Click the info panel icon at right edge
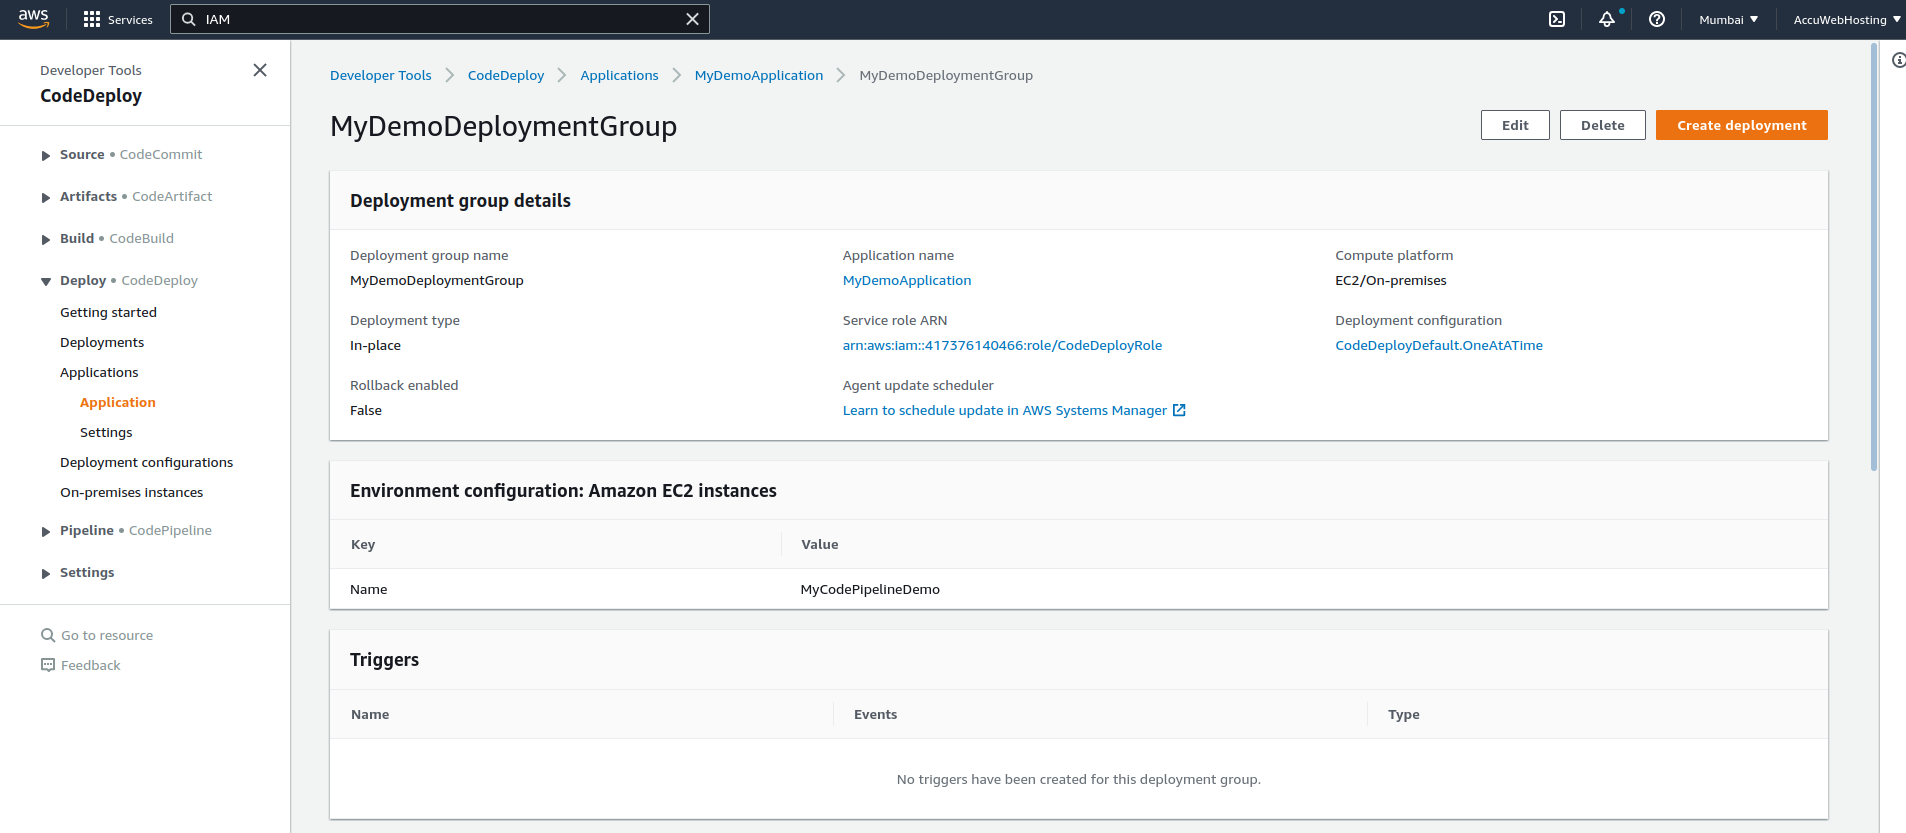This screenshot has height=833, width=1906. [x=1898, y=60]
